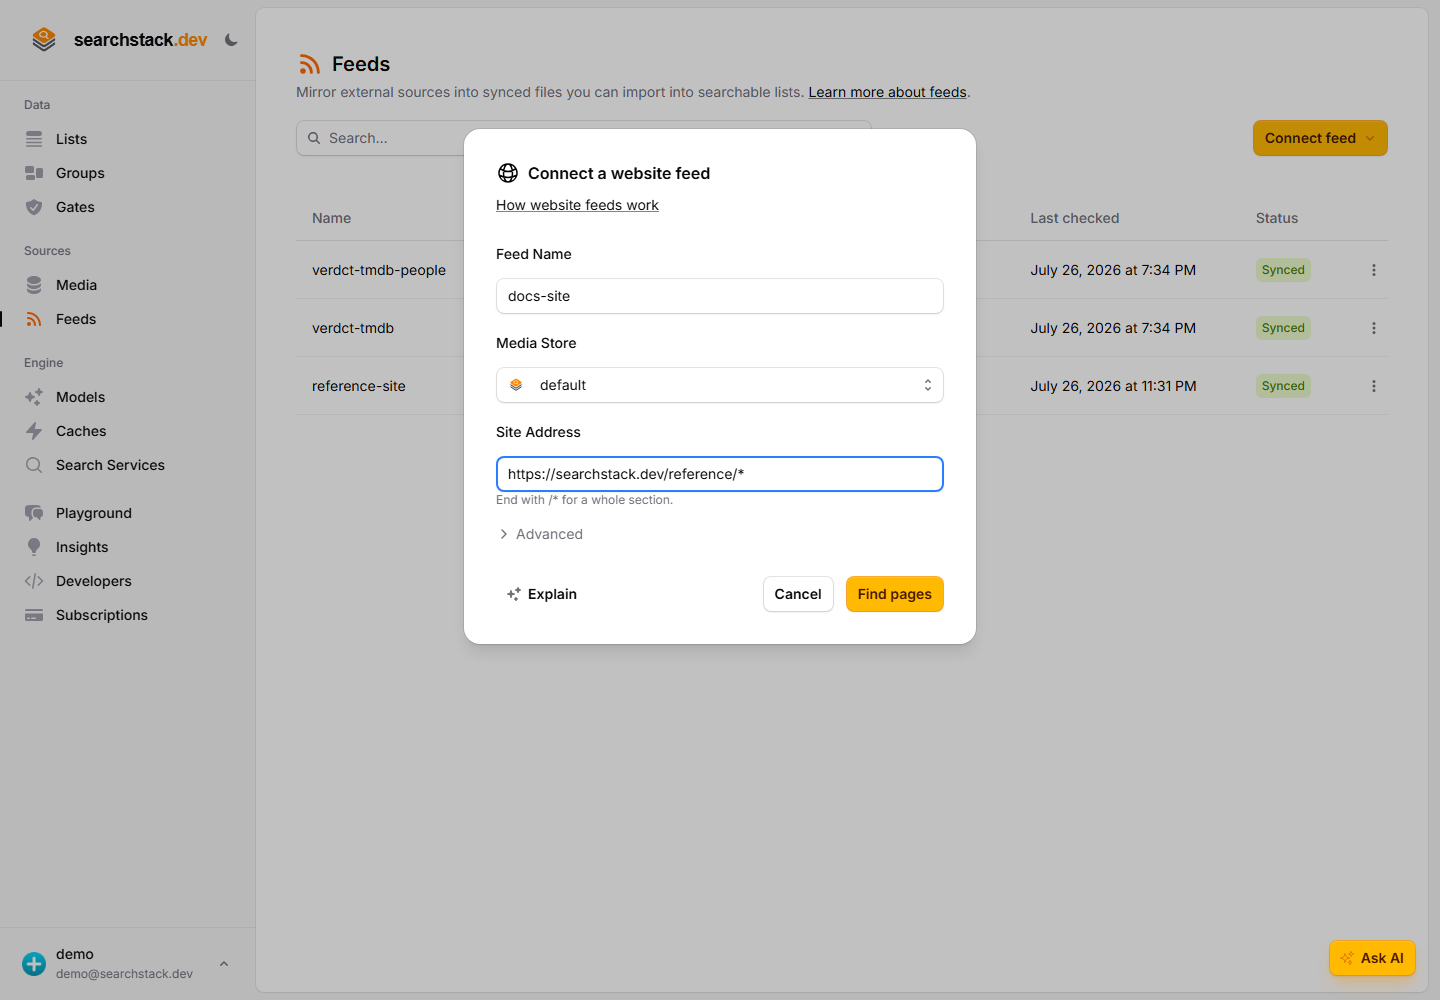The width and height of the screenshot is (1440, 1000).
Task: Select the verdct-tmdb-people feed name
Action: [379, 270]
